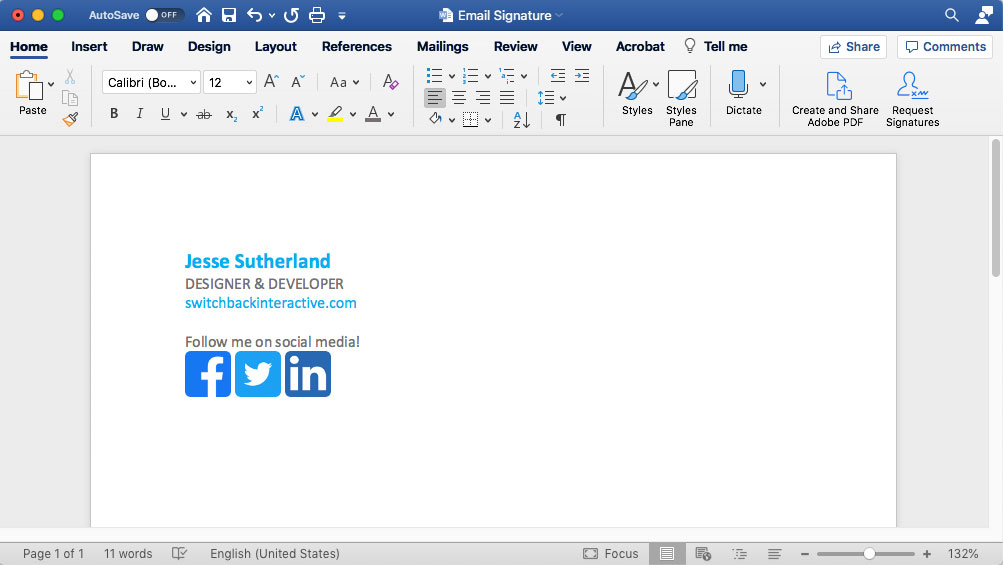Click the Sort A to Z icon
Image resolution: width=1003 pixels, height=565 pixels.
click(521, 120)
